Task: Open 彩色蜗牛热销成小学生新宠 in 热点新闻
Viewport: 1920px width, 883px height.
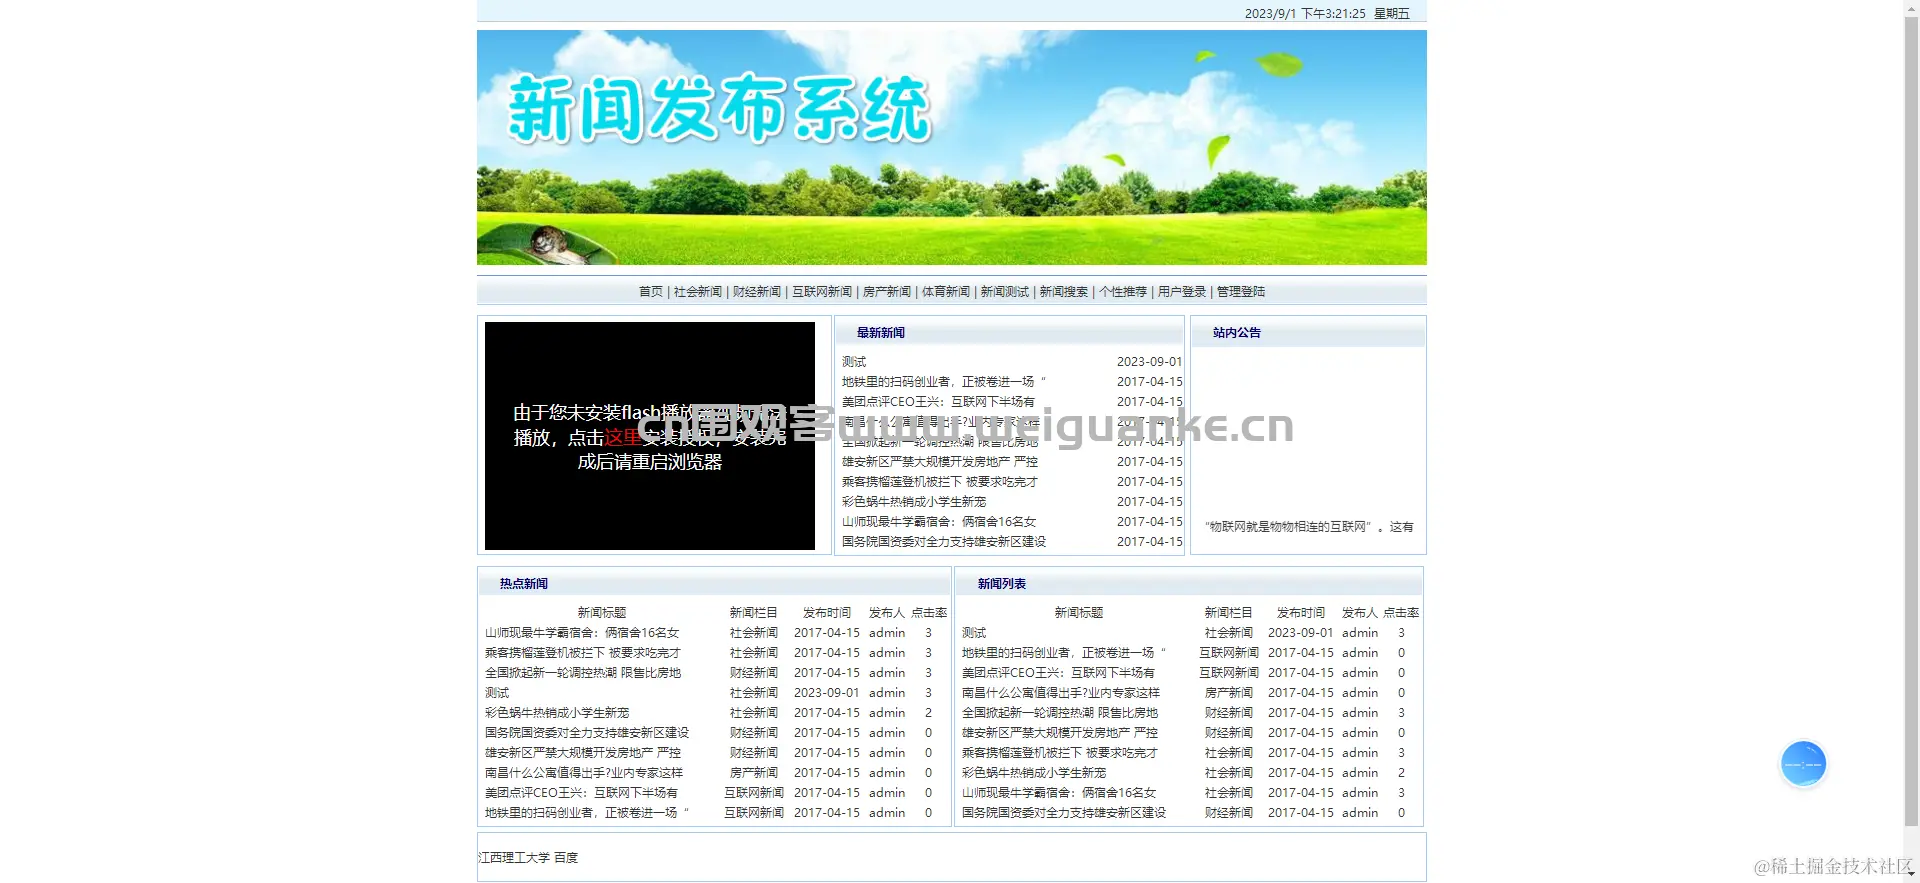Action: (557, 713)
